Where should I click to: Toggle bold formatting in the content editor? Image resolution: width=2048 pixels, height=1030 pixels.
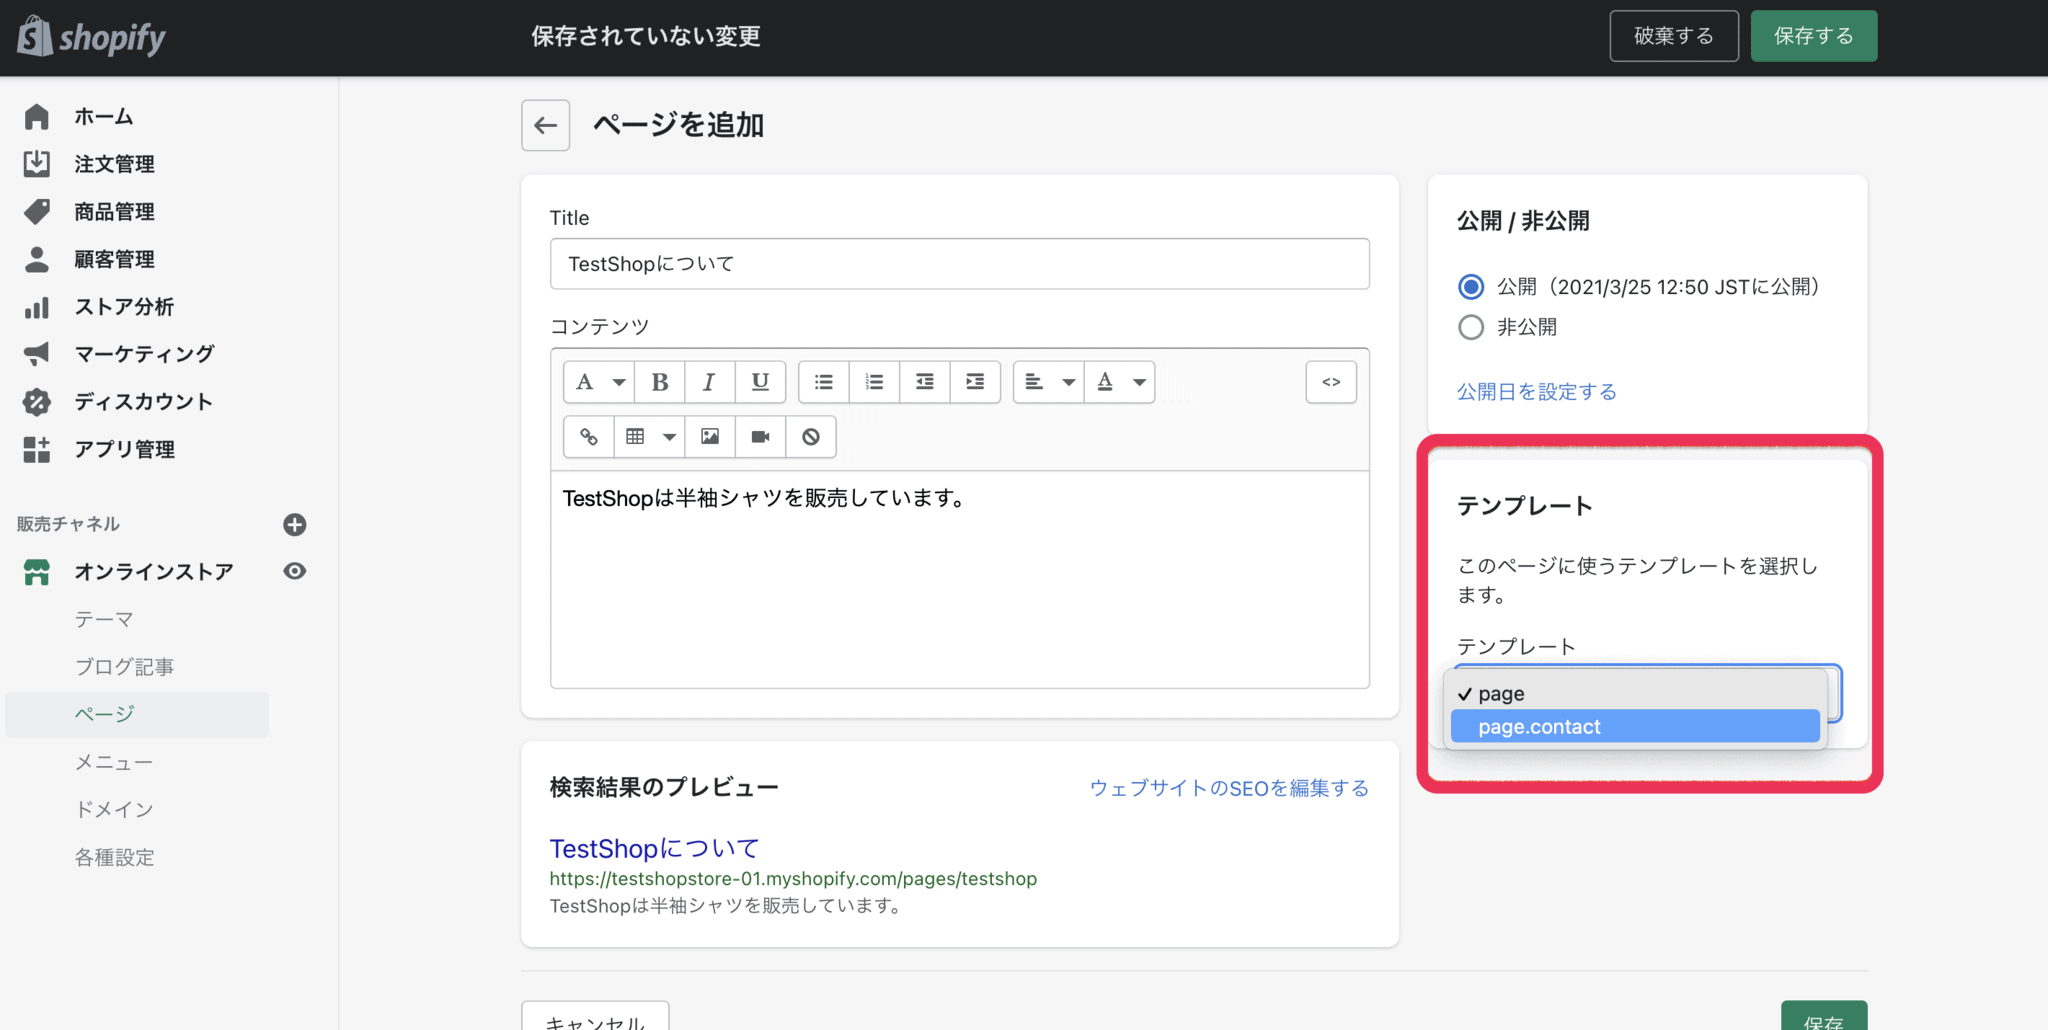(659, 381)
